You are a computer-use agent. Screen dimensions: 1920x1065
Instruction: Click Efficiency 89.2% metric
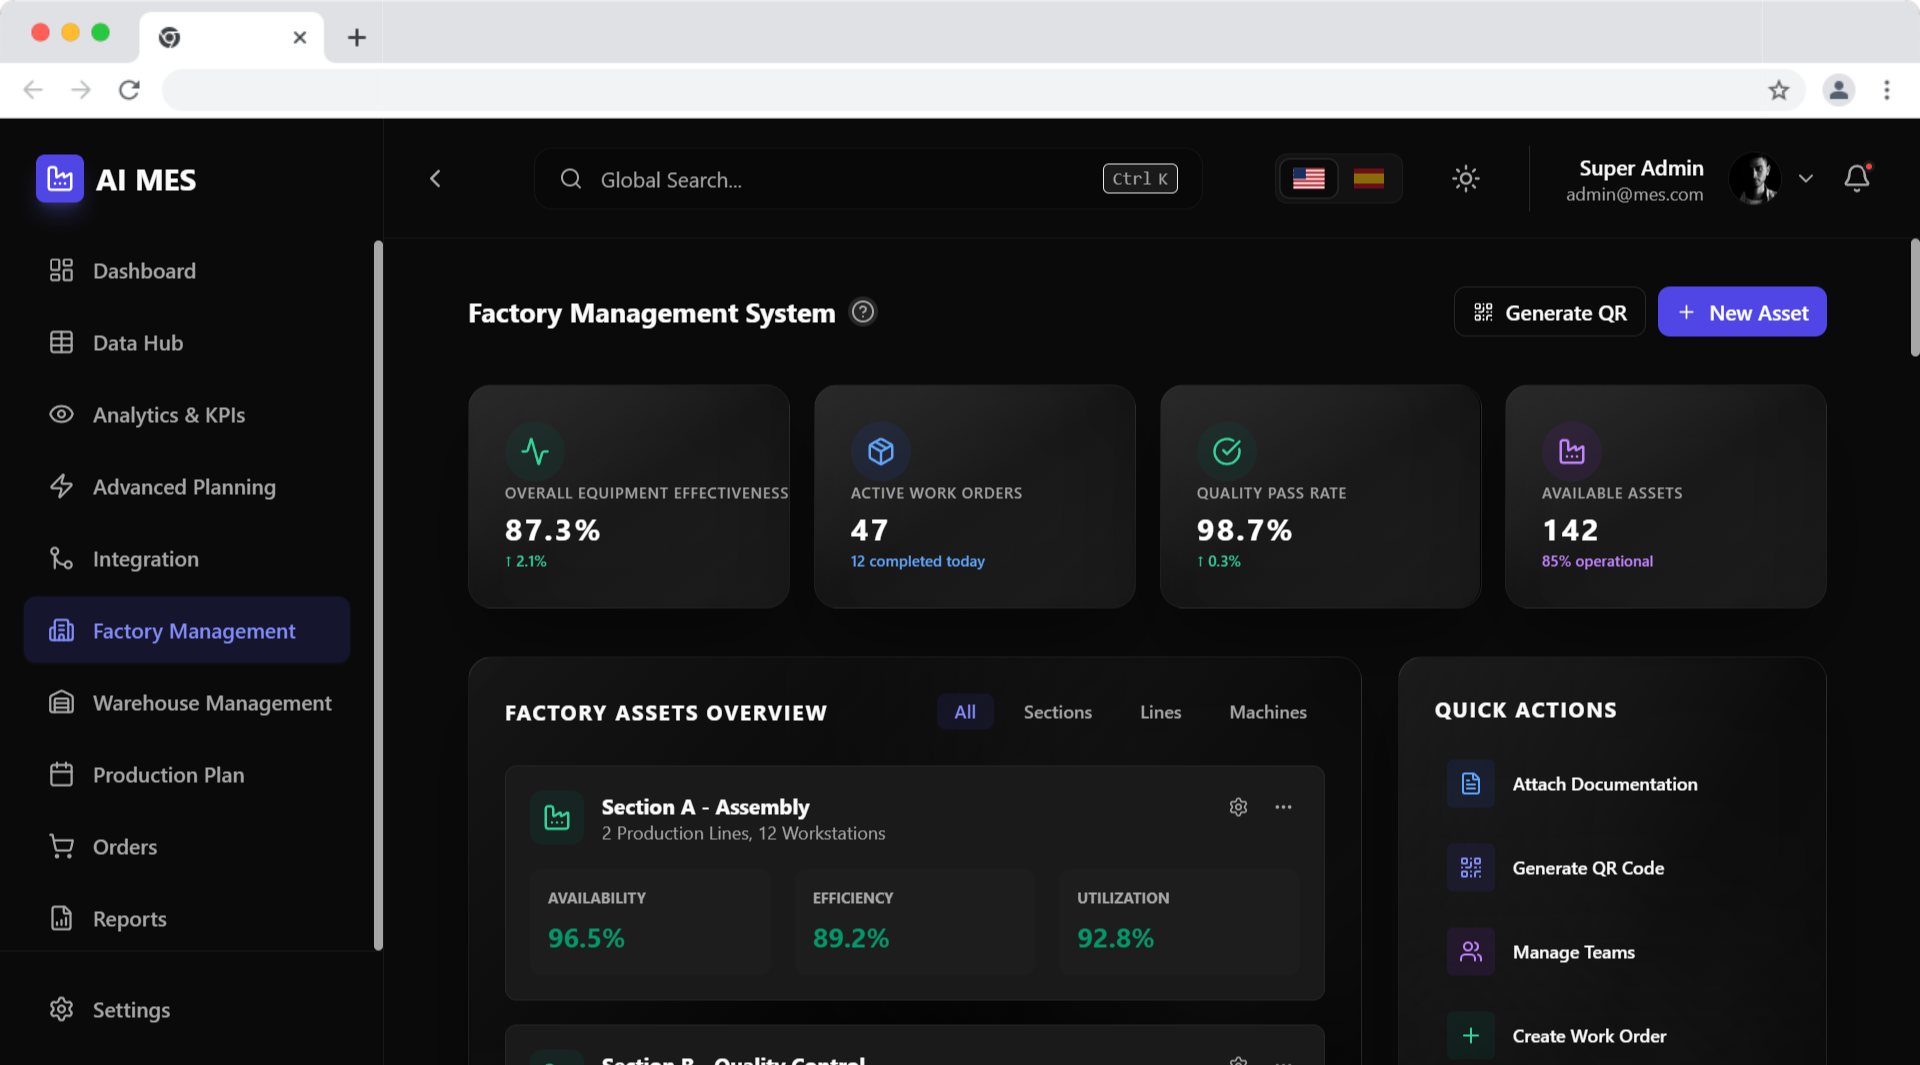(x=915, y=921)
